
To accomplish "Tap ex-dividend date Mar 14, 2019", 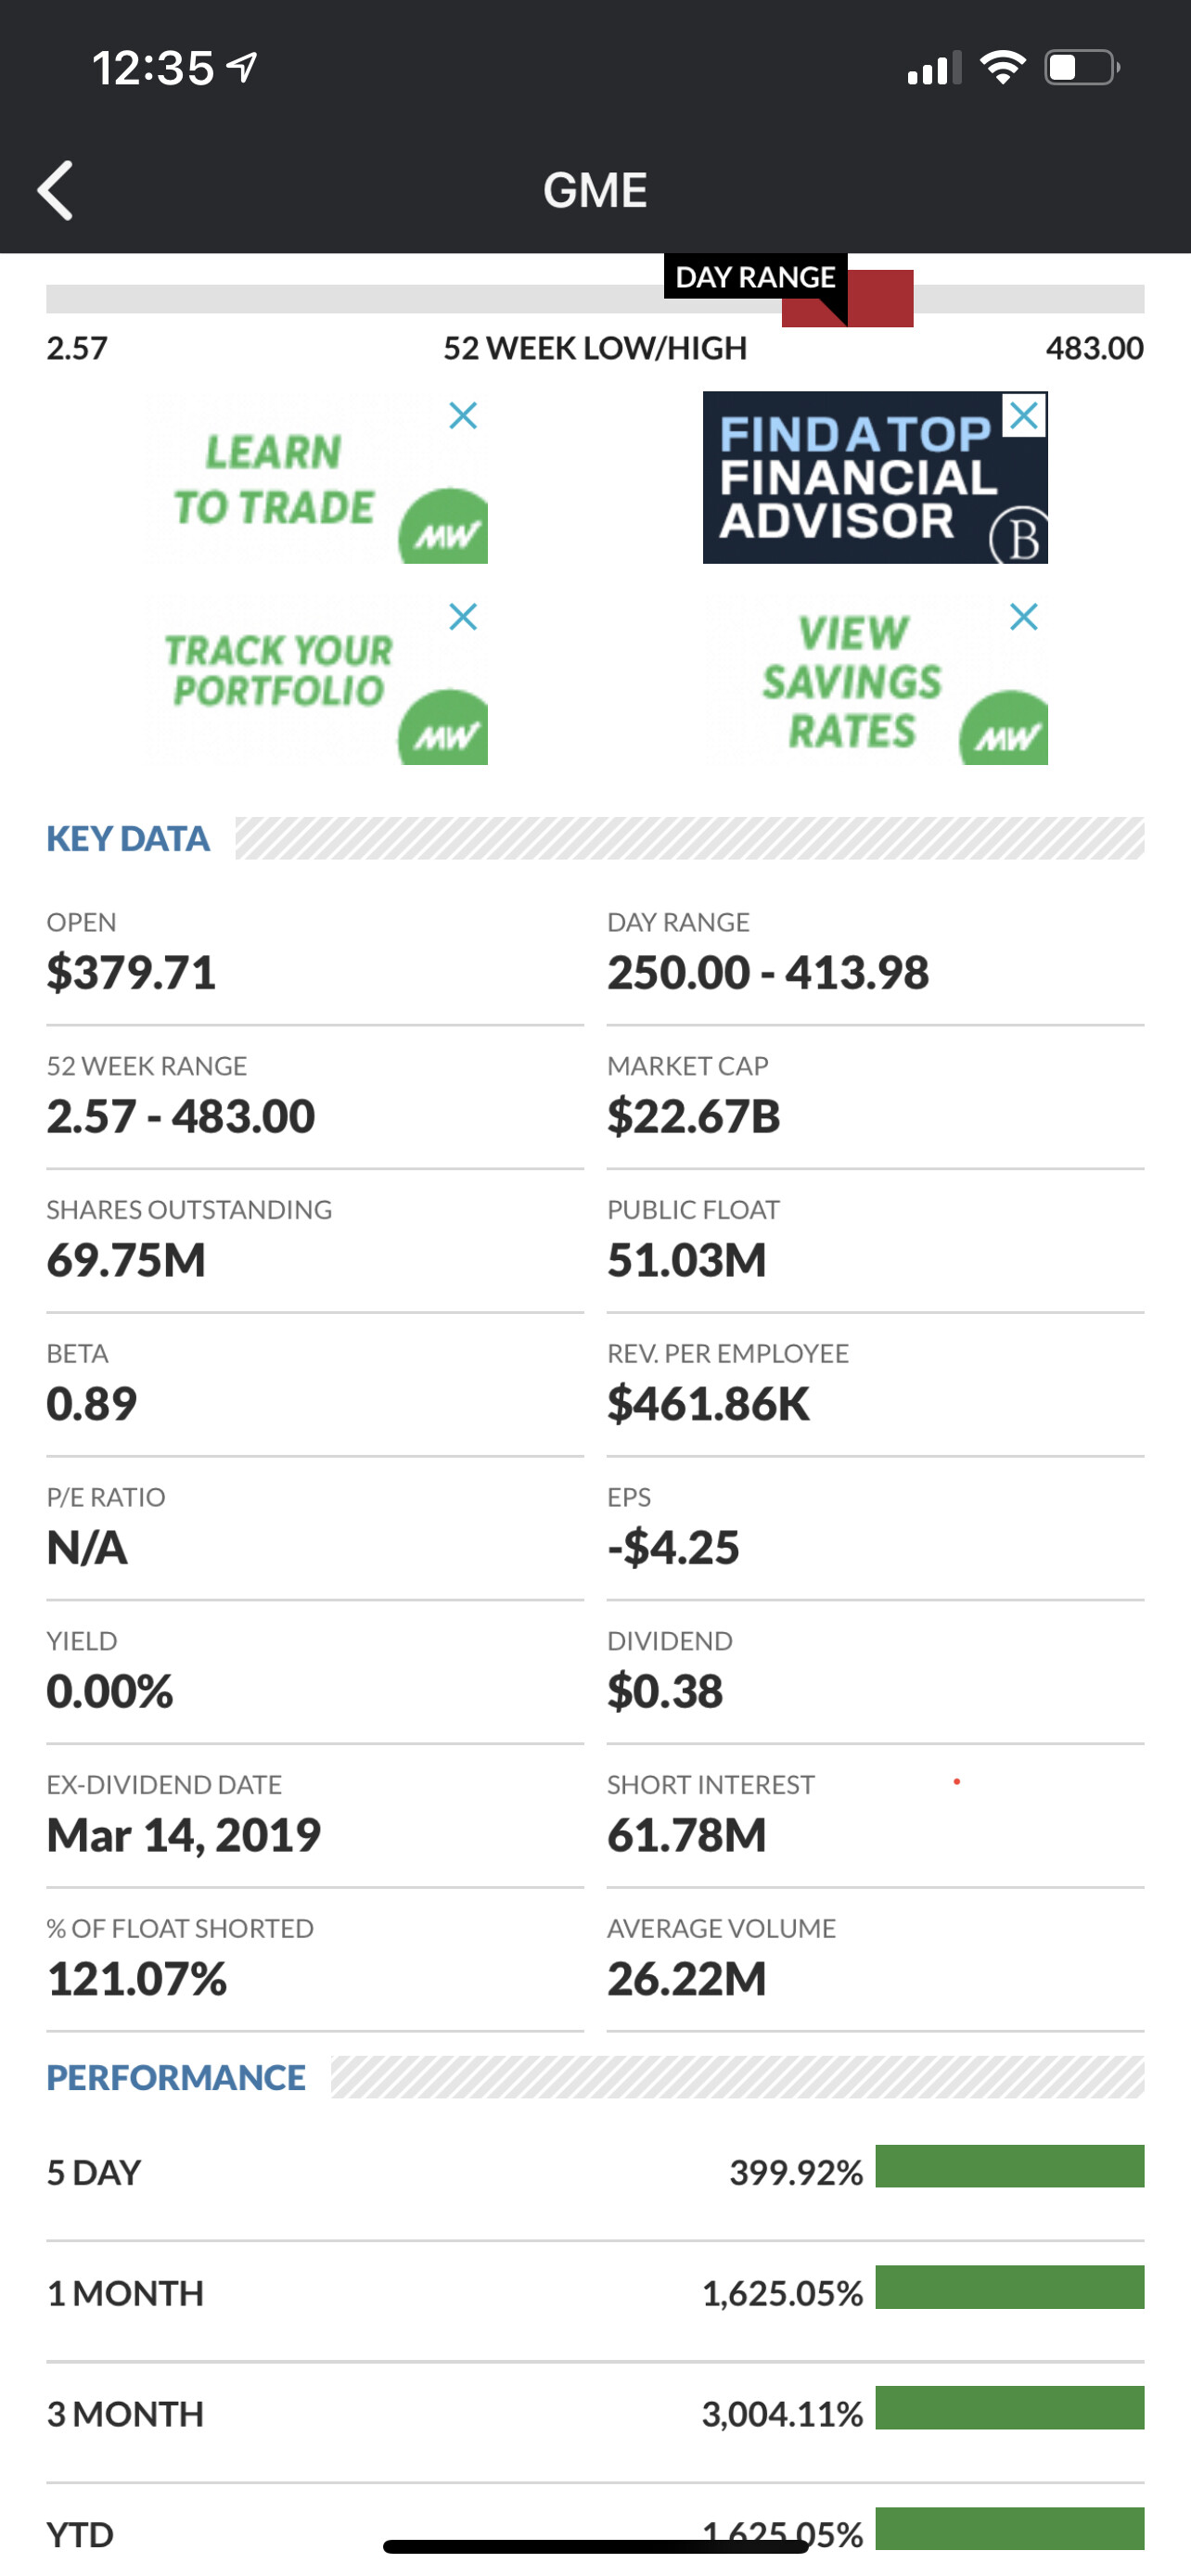I will [184, 1836].
